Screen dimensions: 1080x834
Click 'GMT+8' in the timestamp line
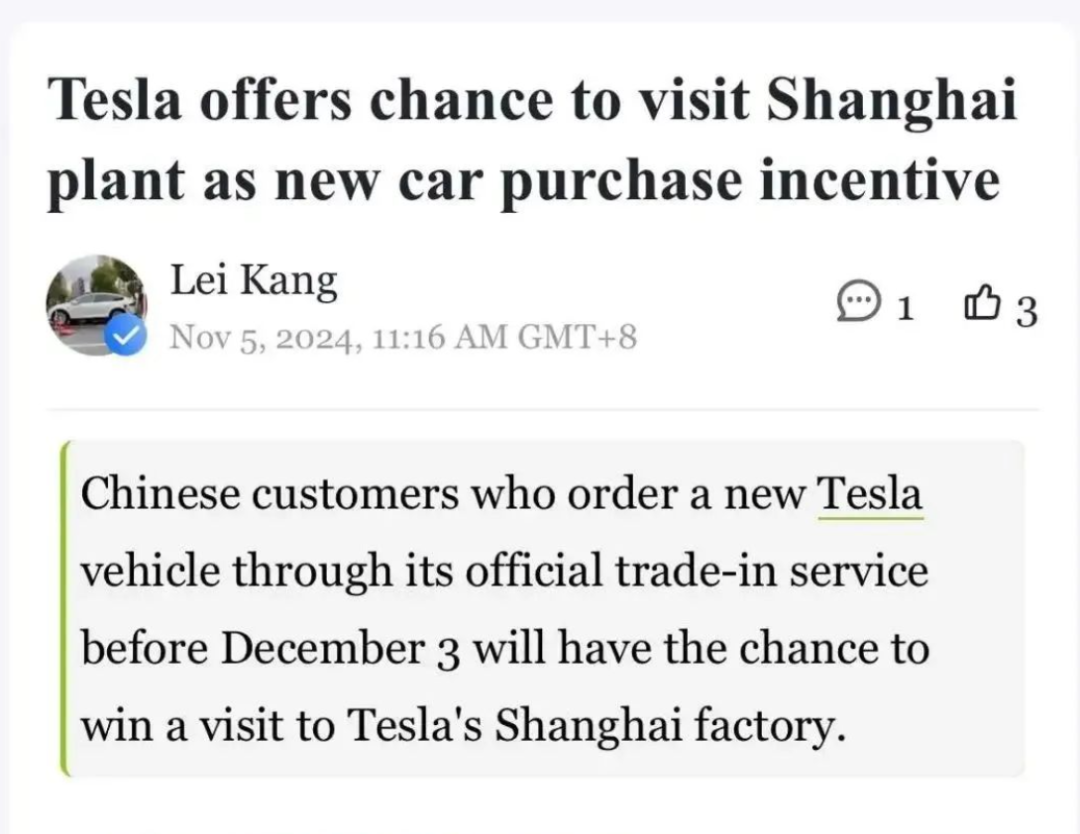(x=577, y=337)
